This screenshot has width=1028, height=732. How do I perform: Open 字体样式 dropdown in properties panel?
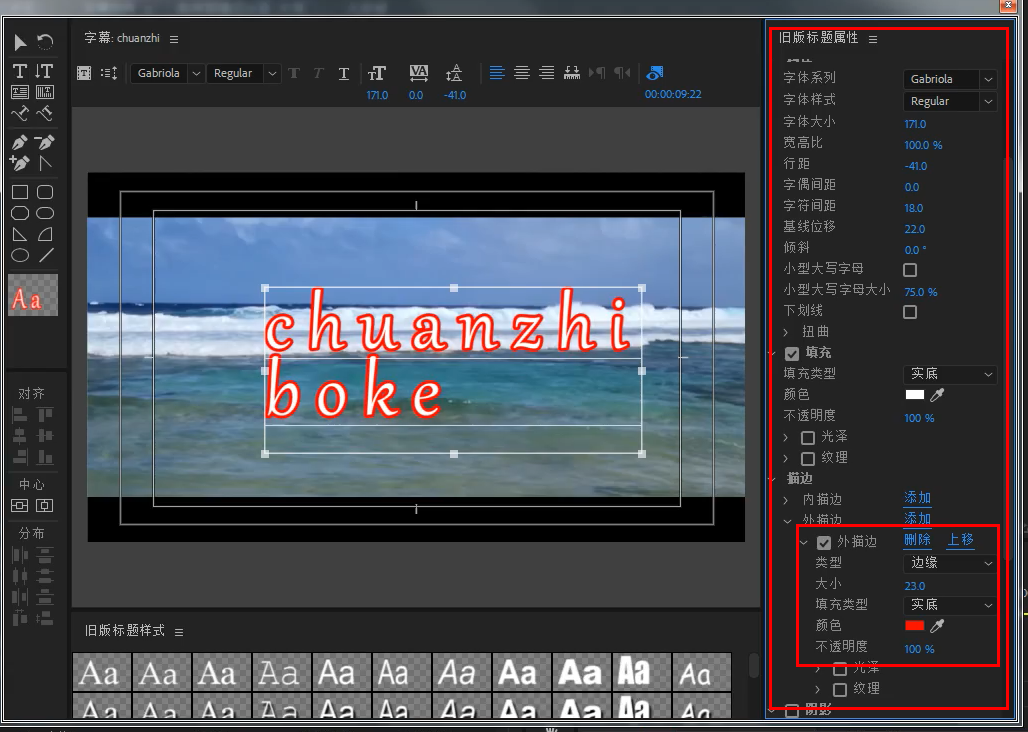click(x=950, y=102)
